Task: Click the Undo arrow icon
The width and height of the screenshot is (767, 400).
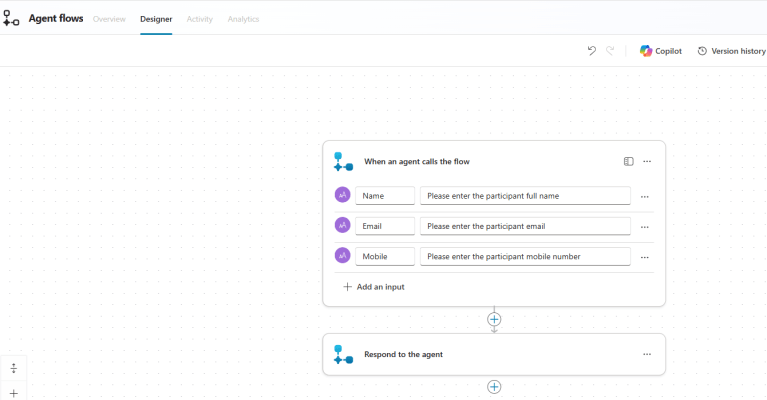Action: (591, 51)
